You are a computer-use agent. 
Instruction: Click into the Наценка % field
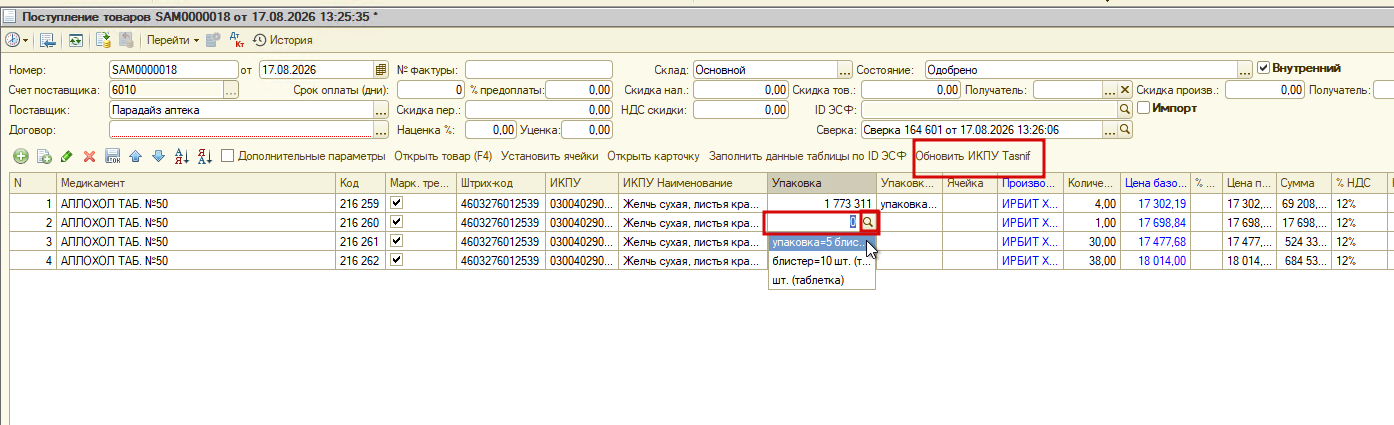(490, 130)
